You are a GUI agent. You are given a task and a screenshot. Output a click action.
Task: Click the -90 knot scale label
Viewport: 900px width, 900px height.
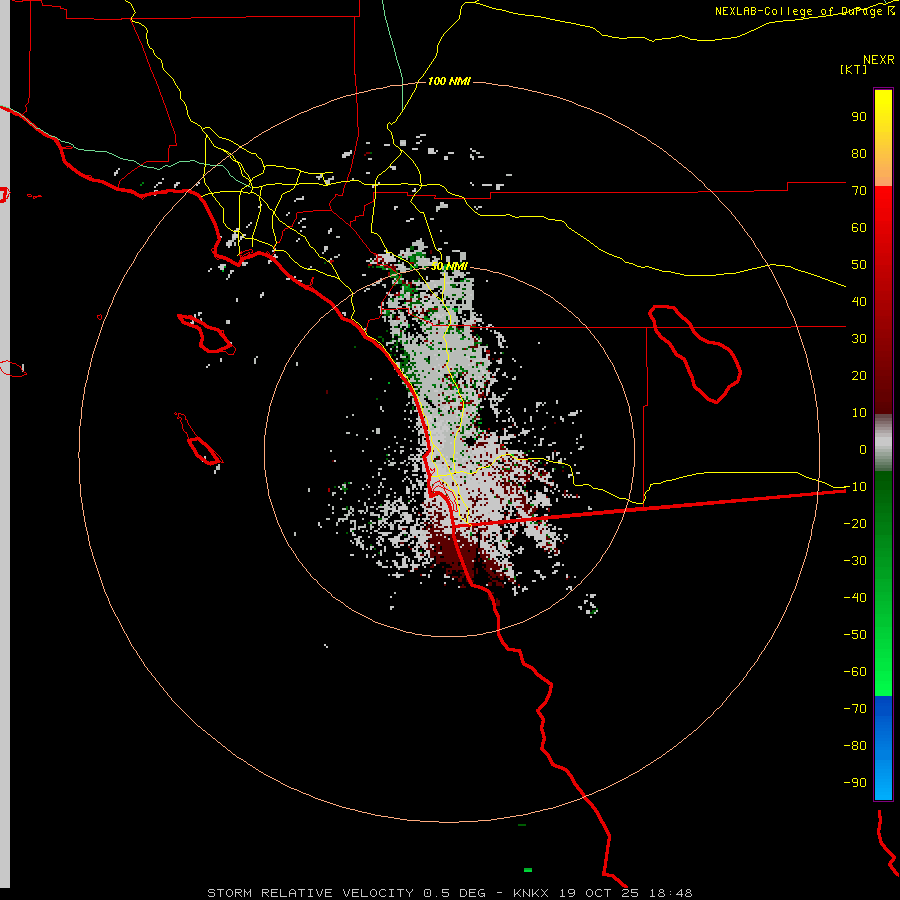pos(855,782)
